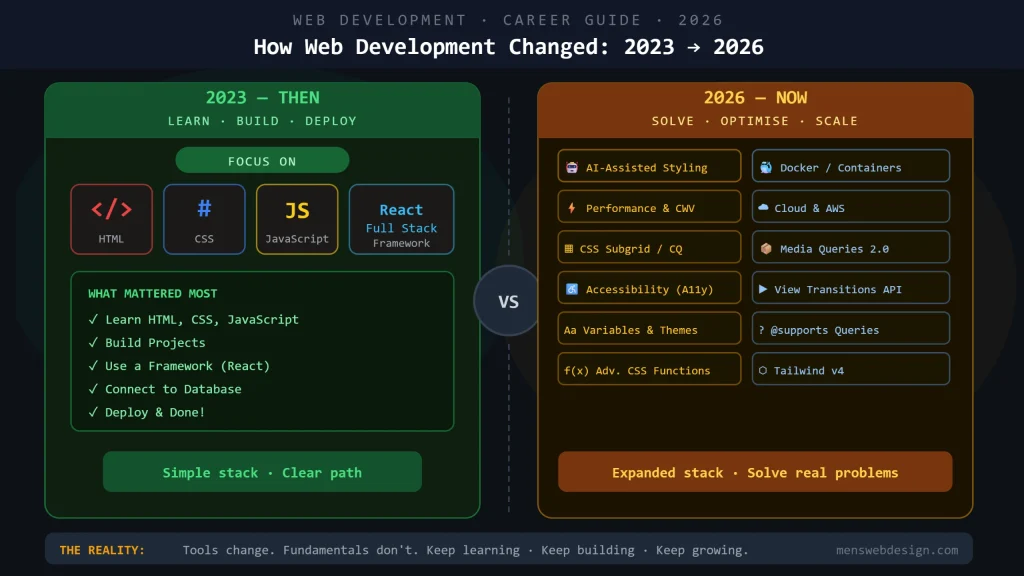The height and width of the screenshot is (576, 1024).
Task: Click checkmark next to Learn HTML, CSS, JavaScript
Action: (x=93, y=319)
